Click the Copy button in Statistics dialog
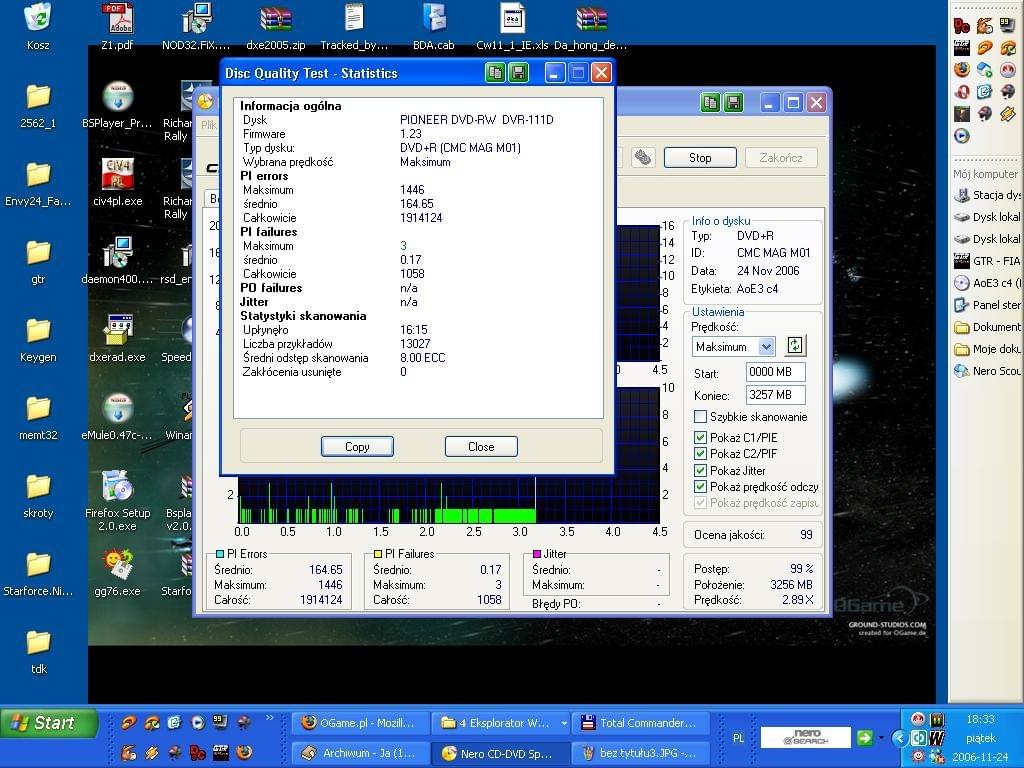 click(357, 447)
